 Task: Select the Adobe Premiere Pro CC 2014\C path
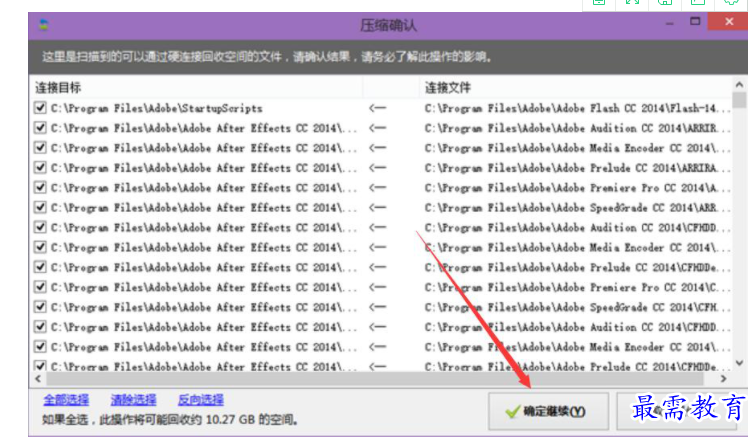[x=578, y=288]
